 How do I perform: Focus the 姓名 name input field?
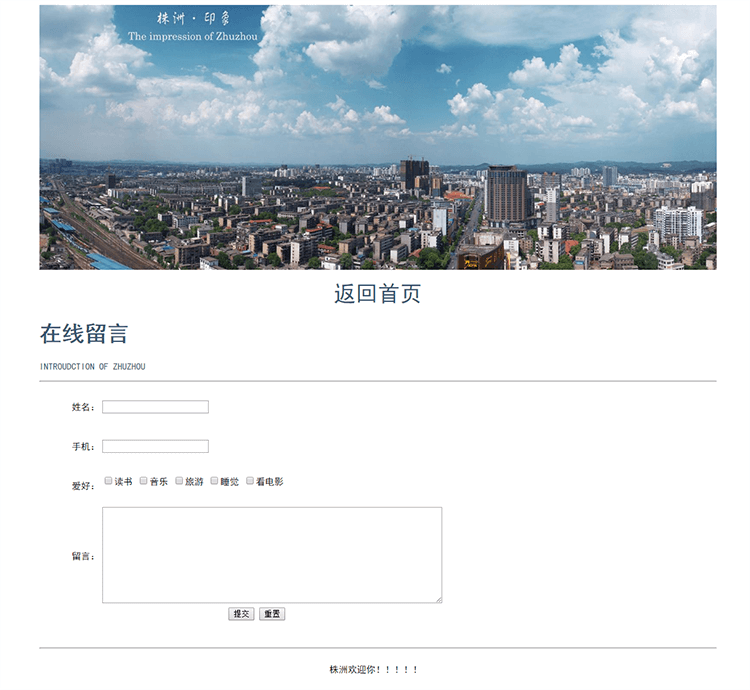pos(155,407)
